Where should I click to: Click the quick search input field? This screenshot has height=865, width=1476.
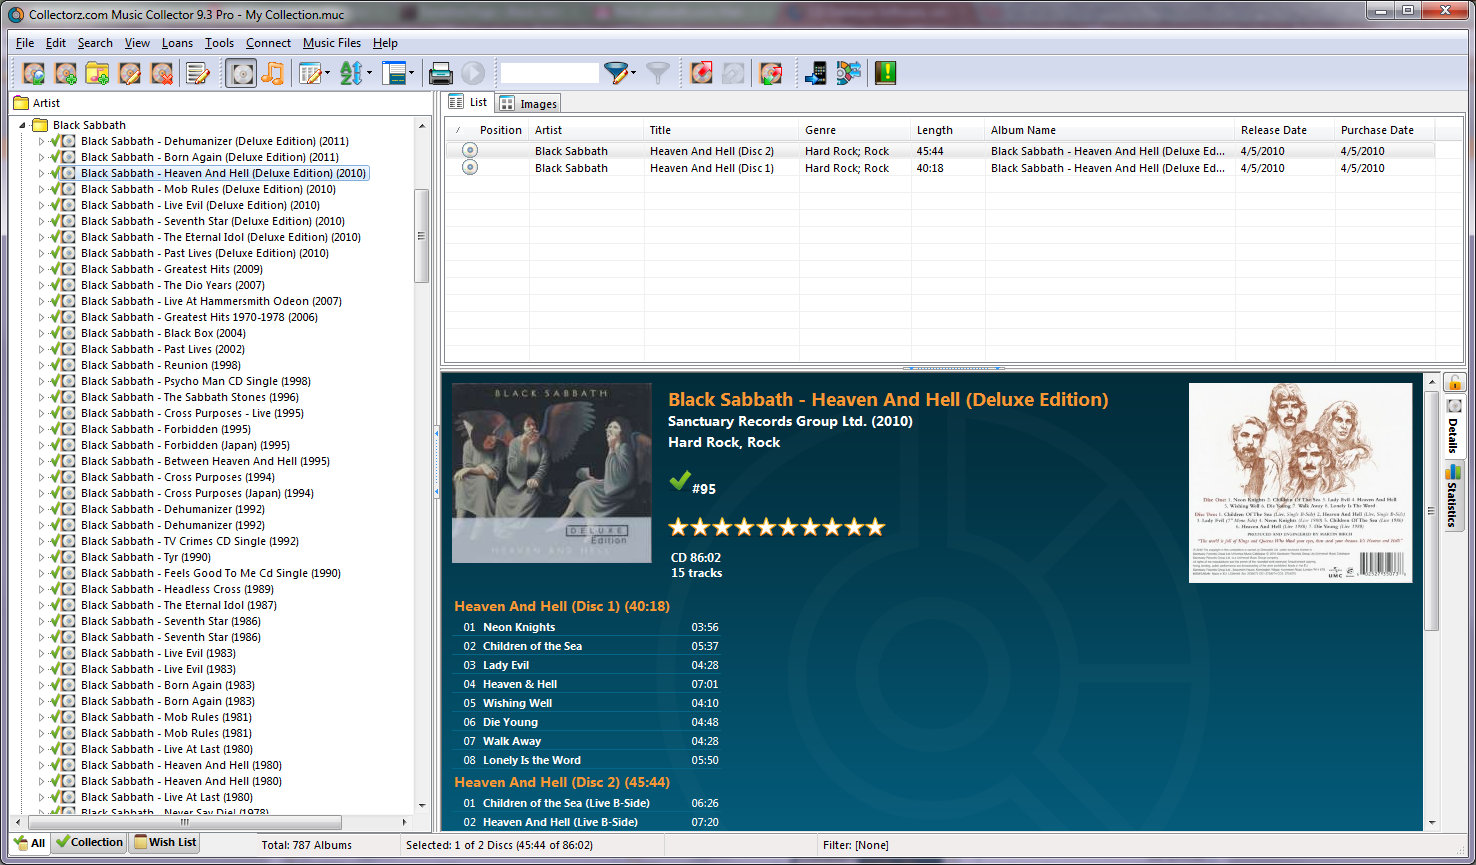tap(549, 73)
